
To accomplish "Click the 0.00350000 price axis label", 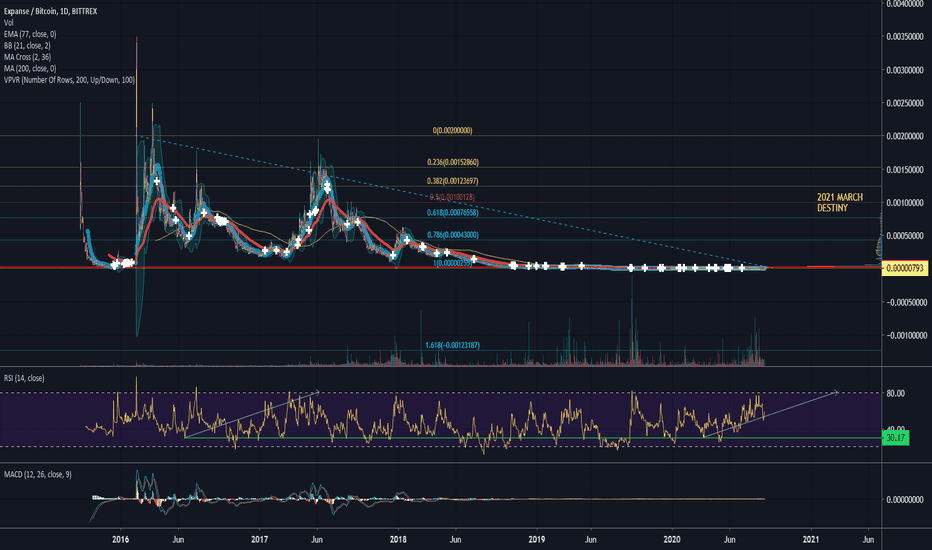I will pos(905,37).
